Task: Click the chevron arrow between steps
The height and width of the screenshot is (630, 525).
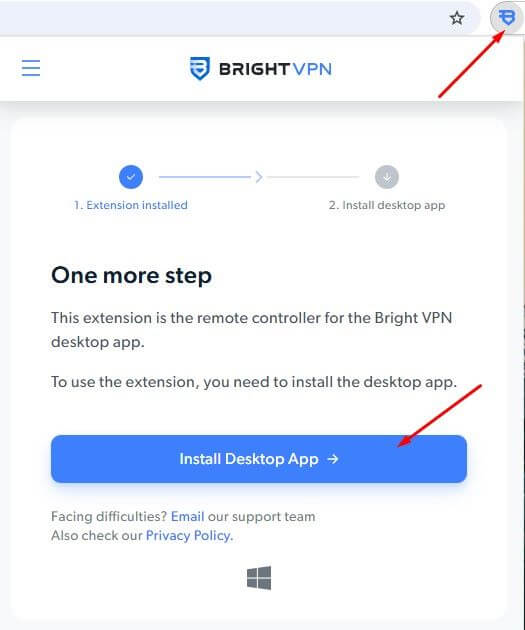Action: pos(259,177)
